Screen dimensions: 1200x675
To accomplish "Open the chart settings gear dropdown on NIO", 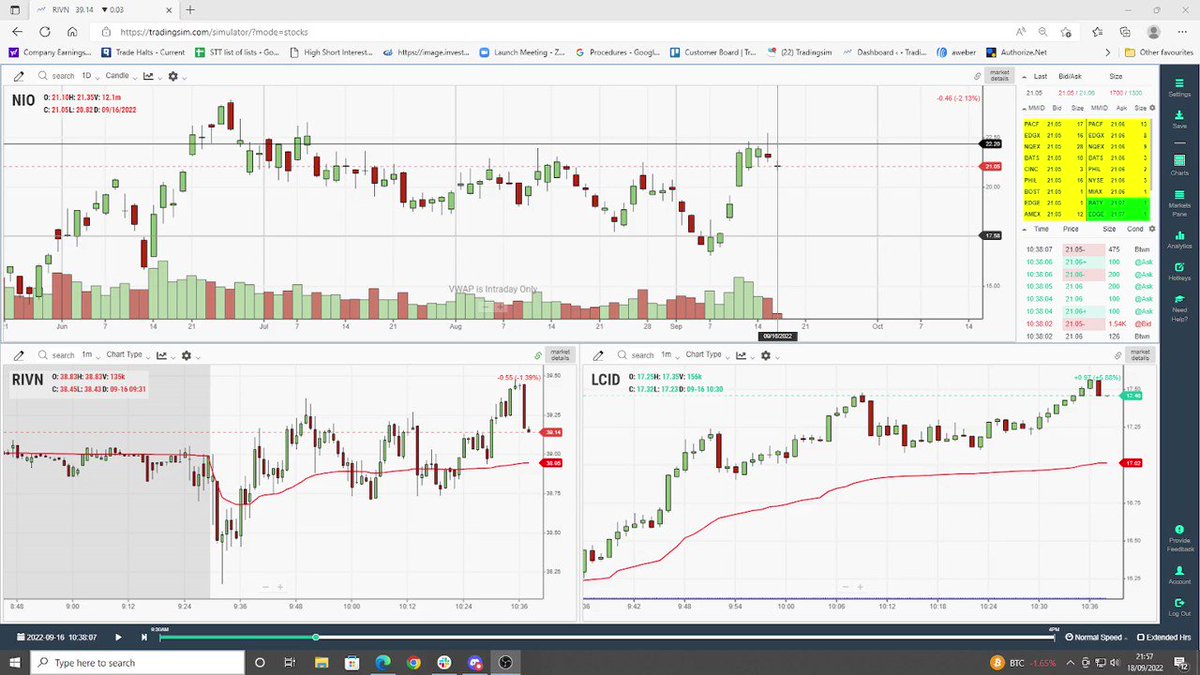I will (176, 76).
